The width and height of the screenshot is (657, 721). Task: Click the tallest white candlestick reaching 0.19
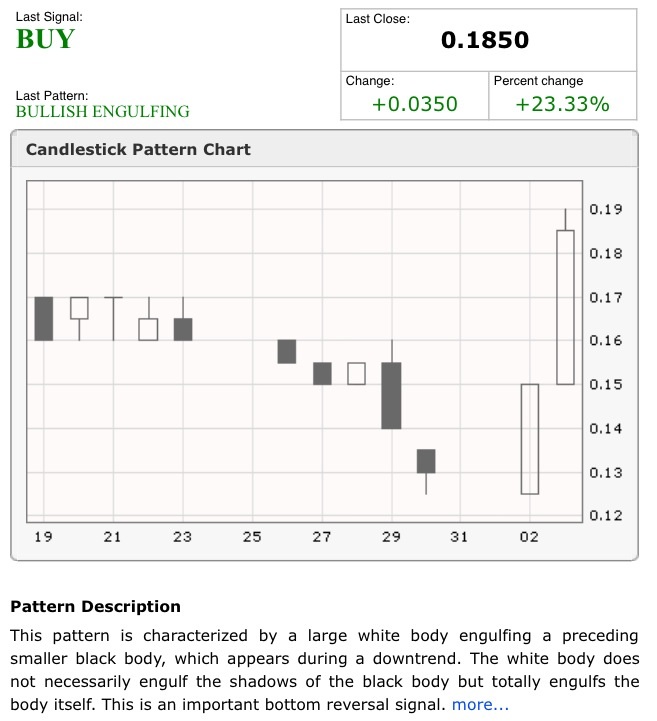pyautogui.click(x=565, y=306)
